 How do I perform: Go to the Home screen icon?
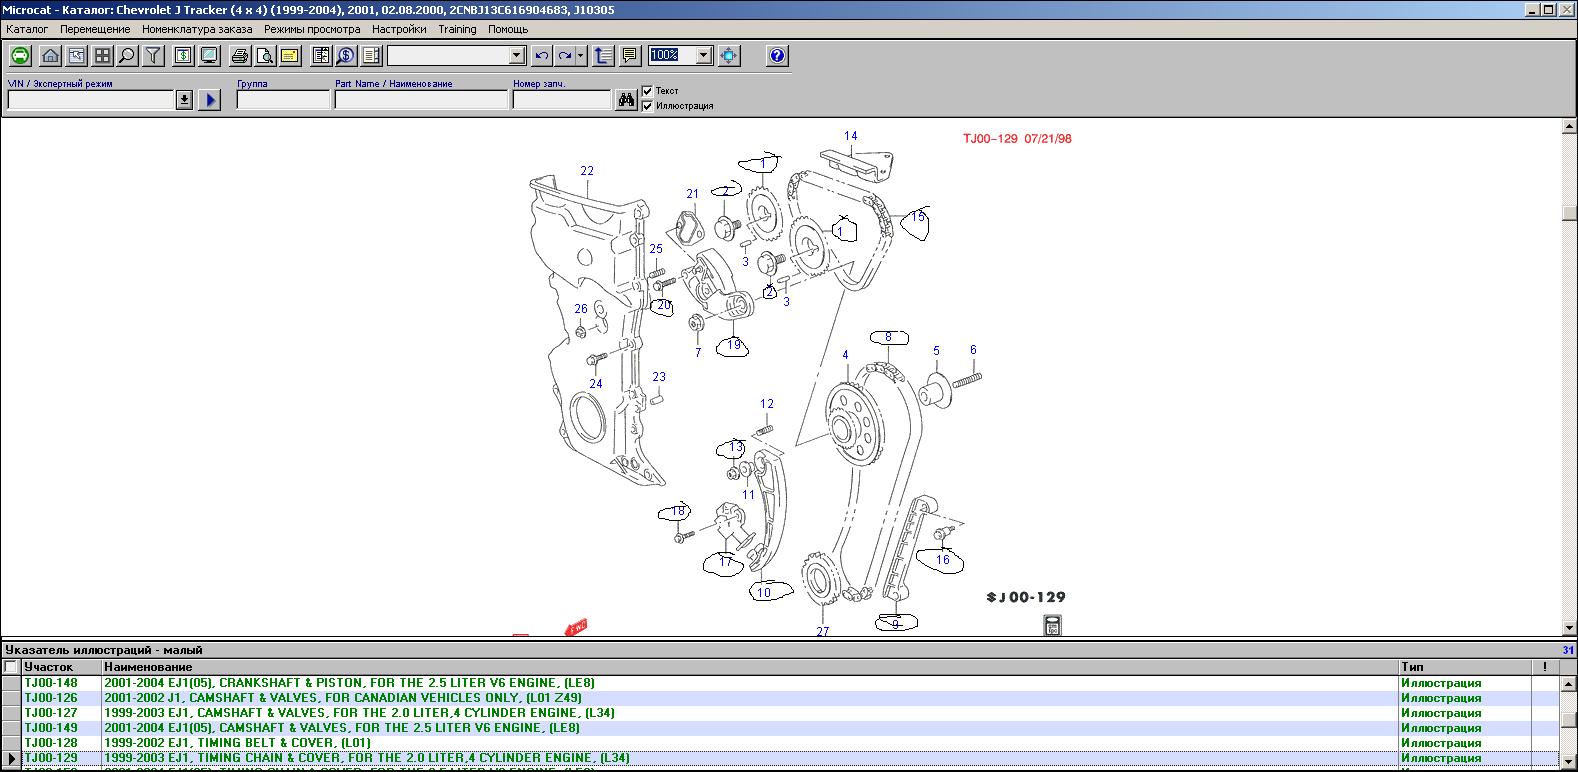[x=50, y=56]
